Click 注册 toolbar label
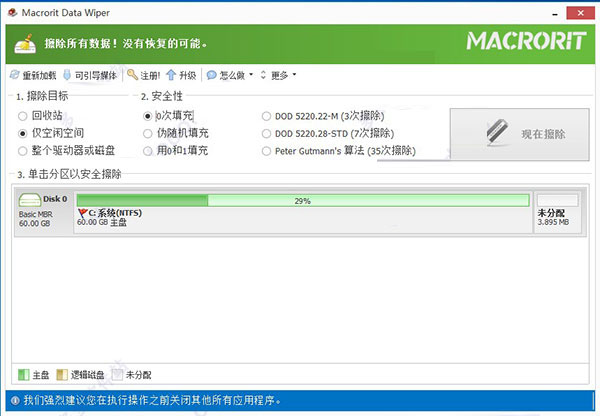 150,75
